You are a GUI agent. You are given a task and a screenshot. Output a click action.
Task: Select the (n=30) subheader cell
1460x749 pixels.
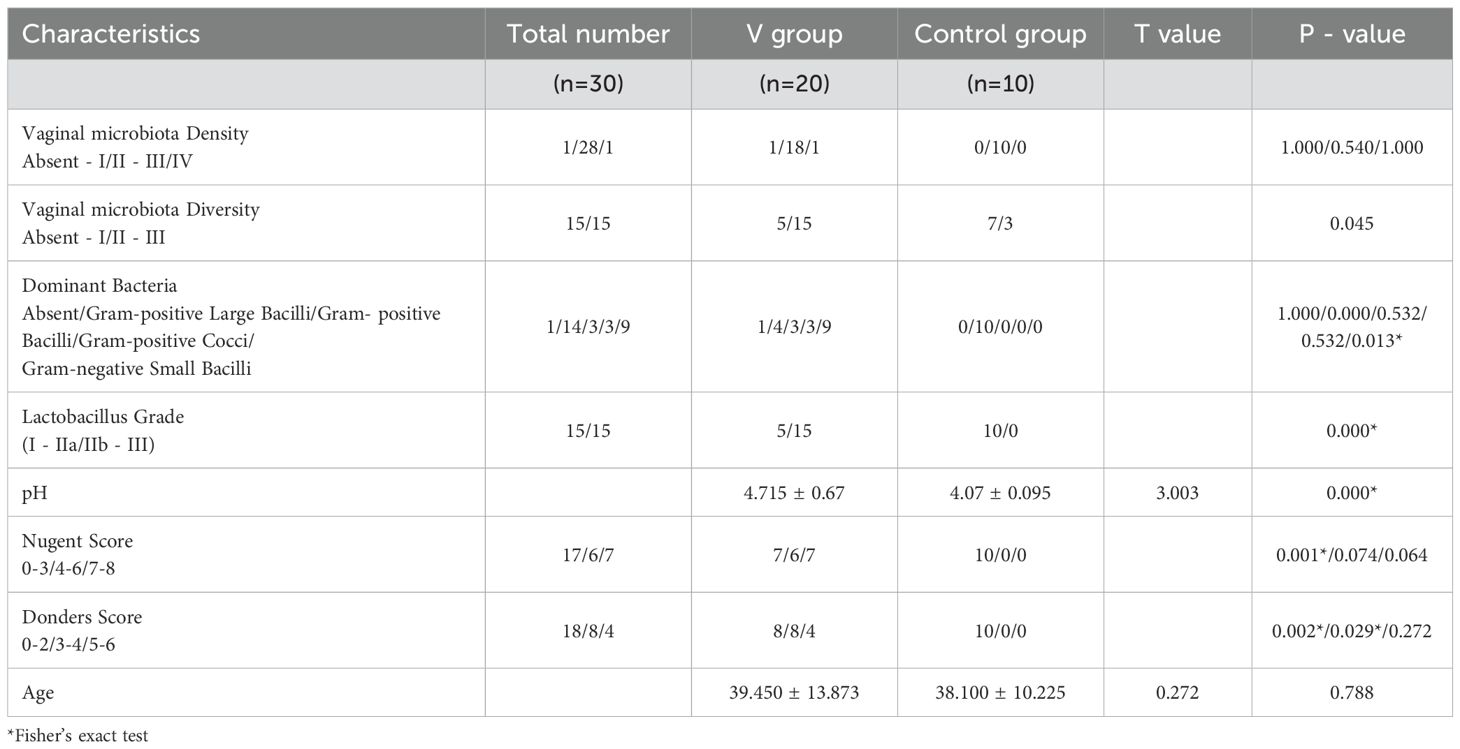click(588, 85)
